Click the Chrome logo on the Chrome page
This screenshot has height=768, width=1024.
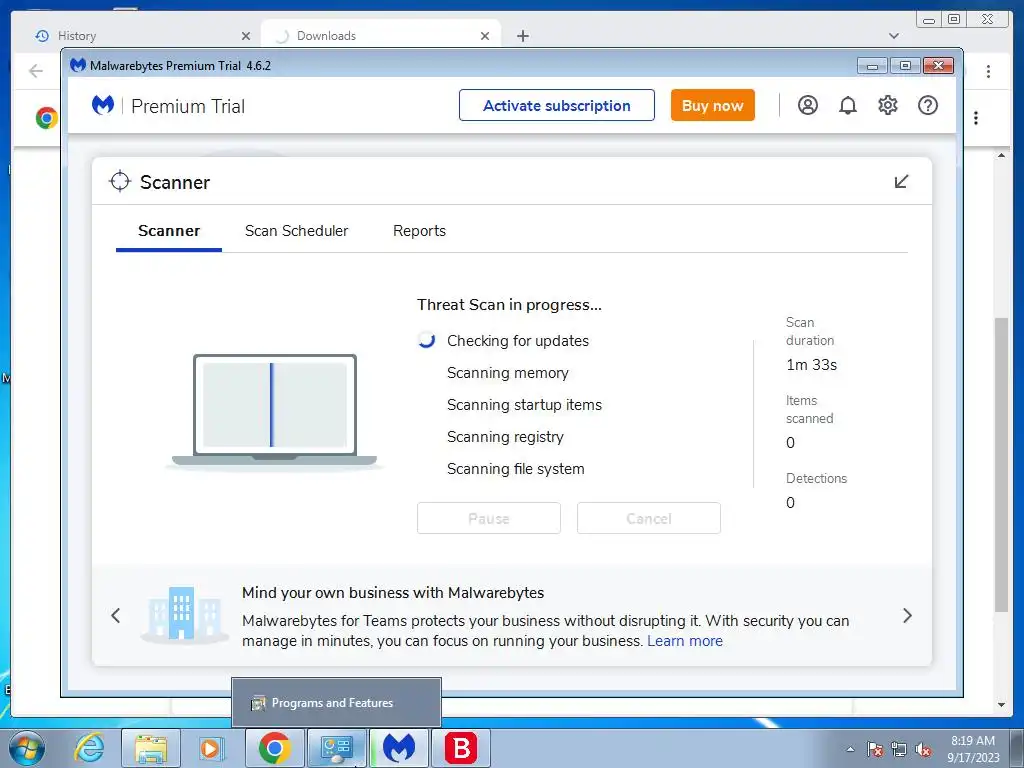click(x=46, y=118)
